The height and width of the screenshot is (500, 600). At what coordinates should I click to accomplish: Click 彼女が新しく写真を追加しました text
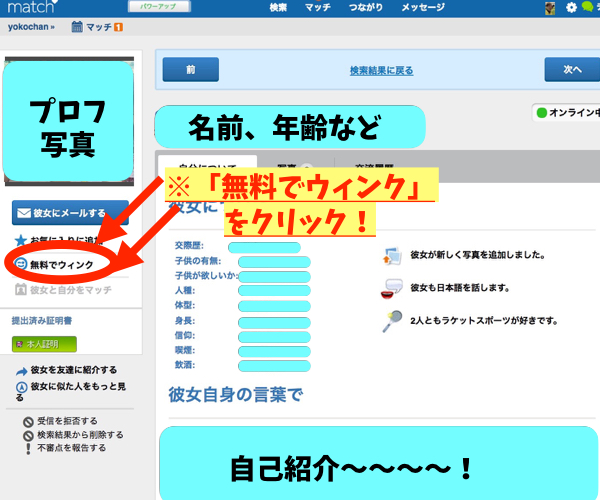click(x=478, y=255)
